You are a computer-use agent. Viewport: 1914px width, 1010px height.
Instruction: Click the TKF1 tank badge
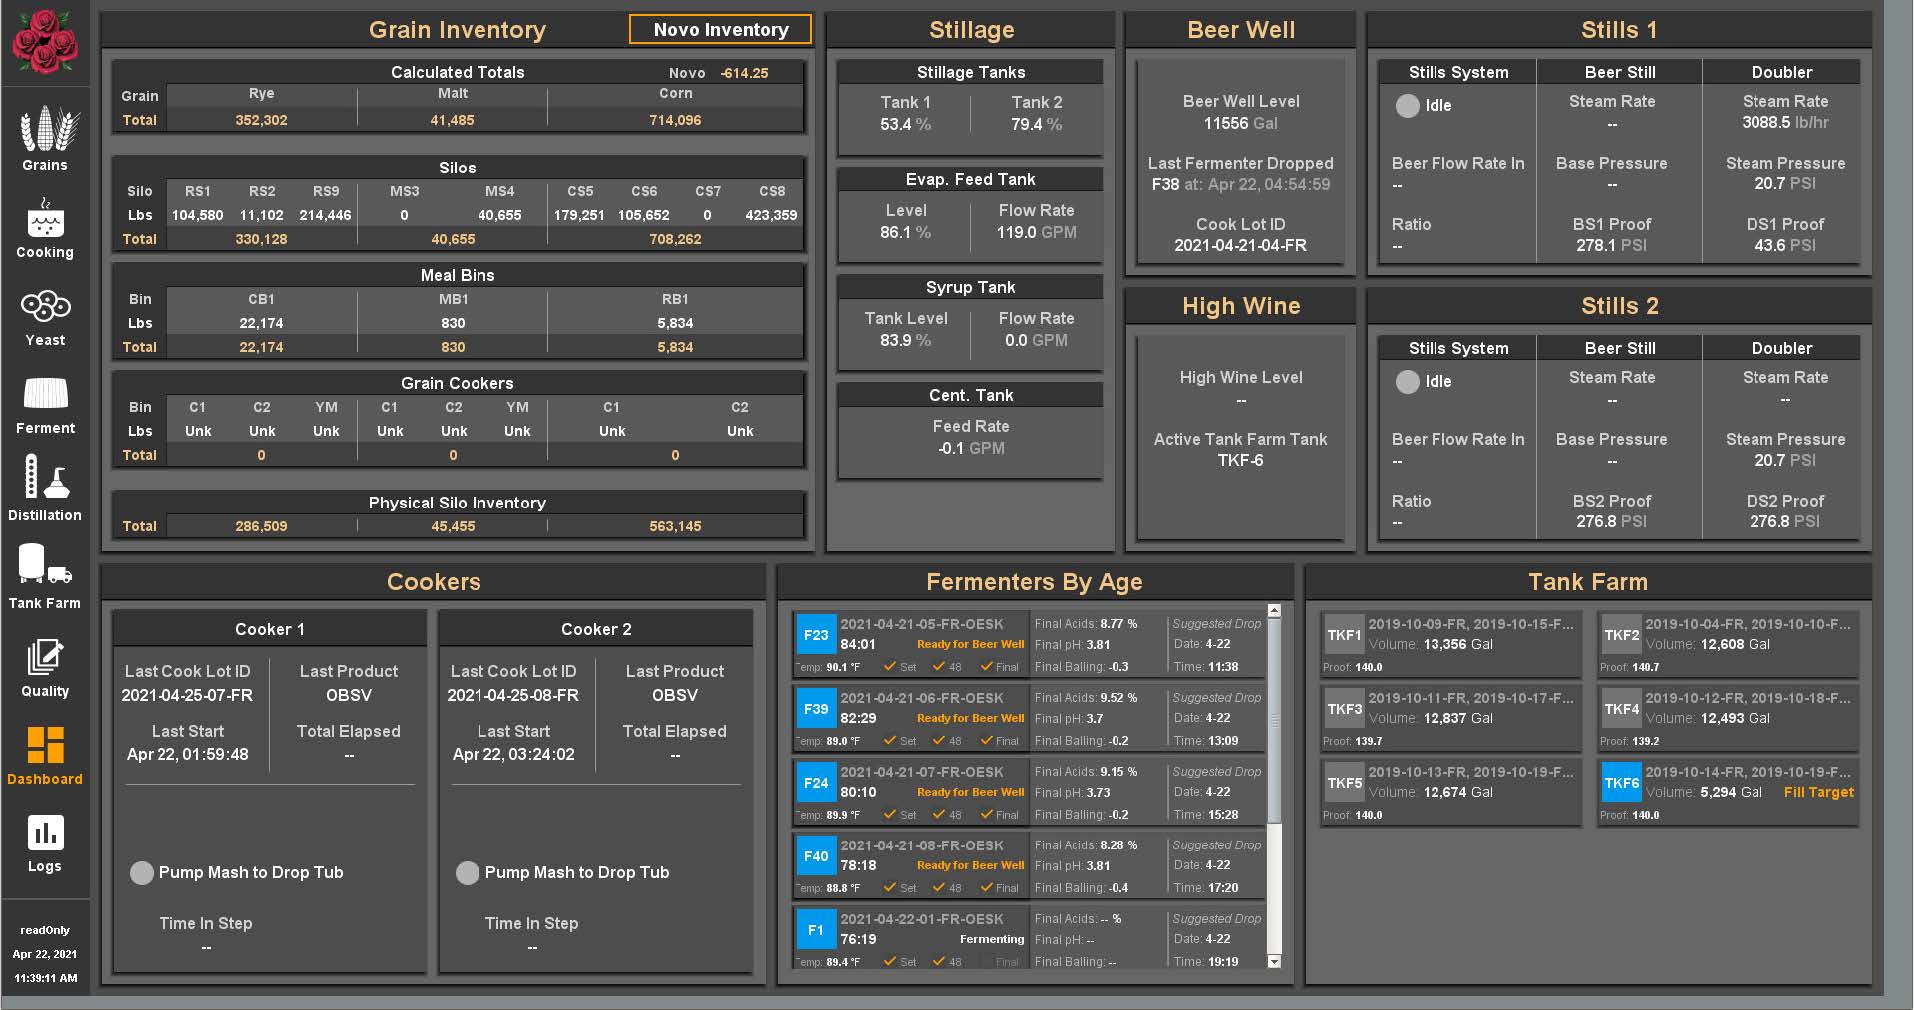pos(1344,635)
